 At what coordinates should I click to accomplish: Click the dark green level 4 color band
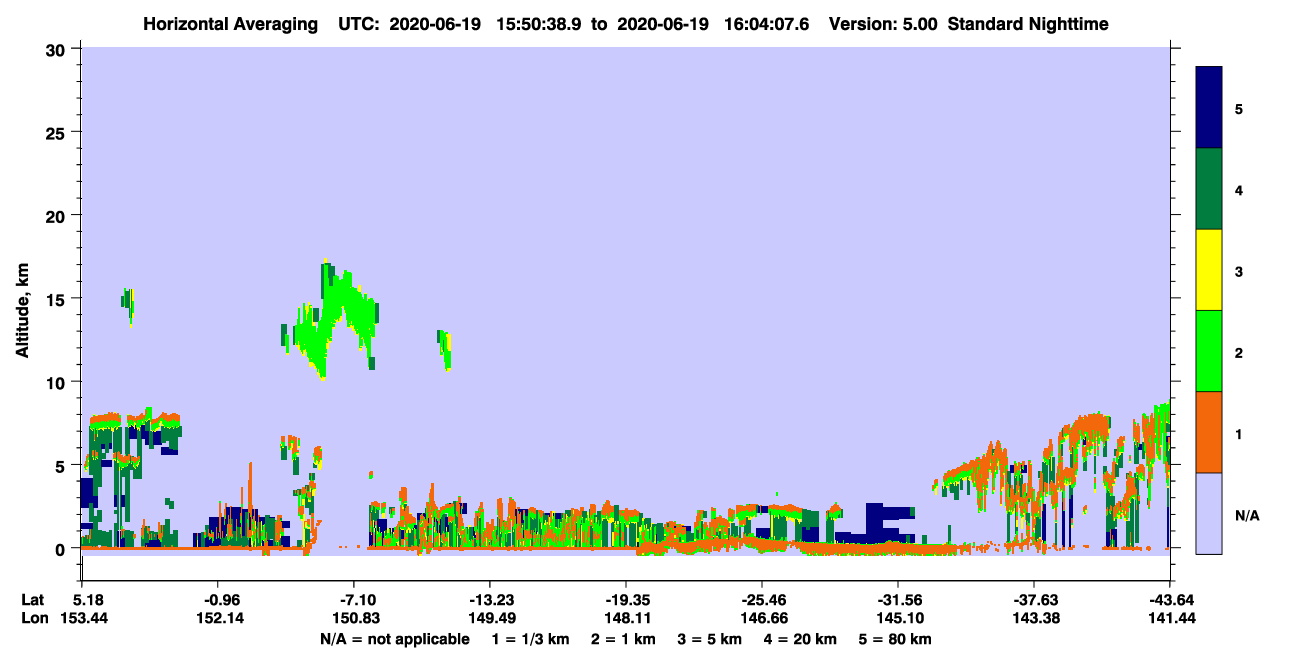(1209, 188)
